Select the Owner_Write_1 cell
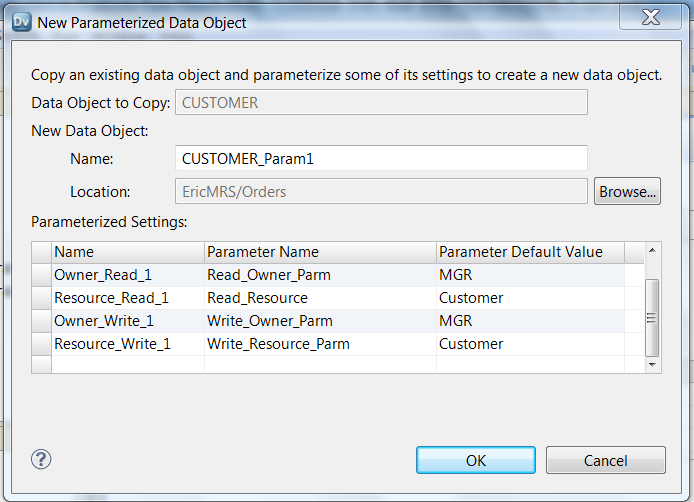This screenshot has width=694, height=502. pos(128,321)
